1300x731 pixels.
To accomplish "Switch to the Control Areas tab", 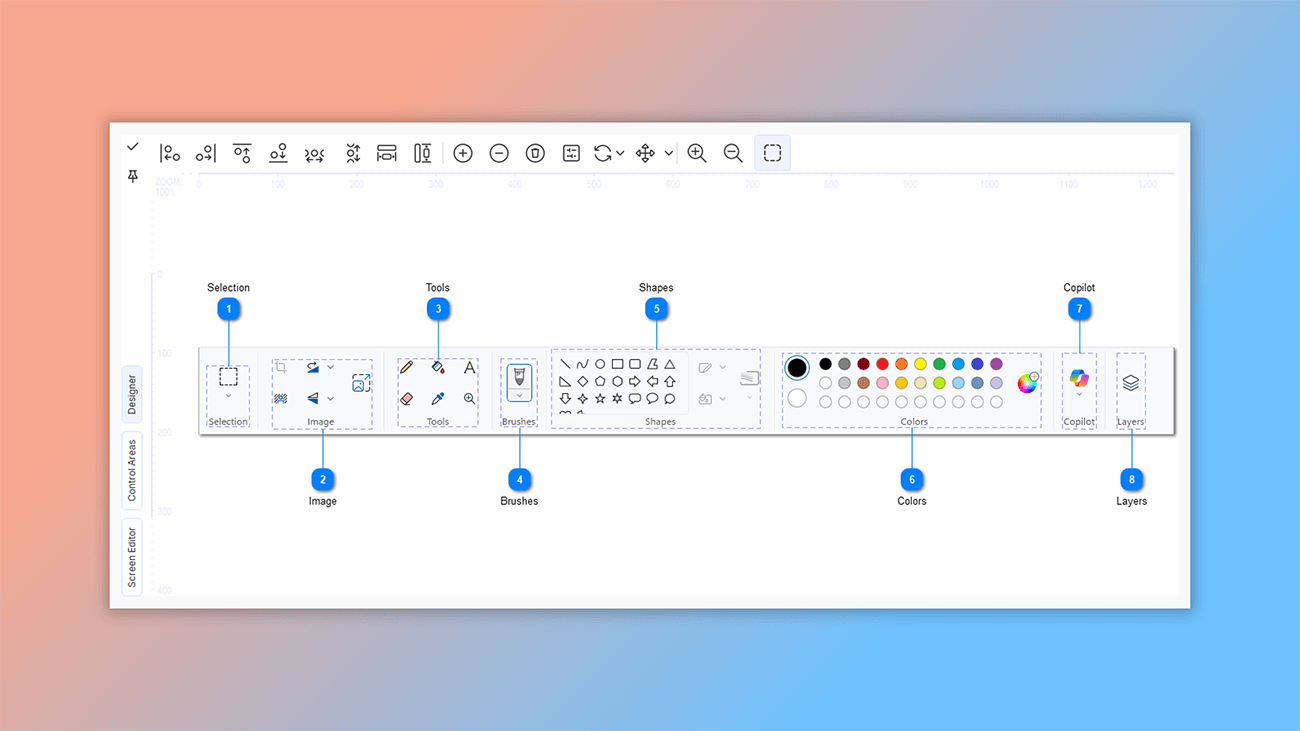I will click(131, 469).
